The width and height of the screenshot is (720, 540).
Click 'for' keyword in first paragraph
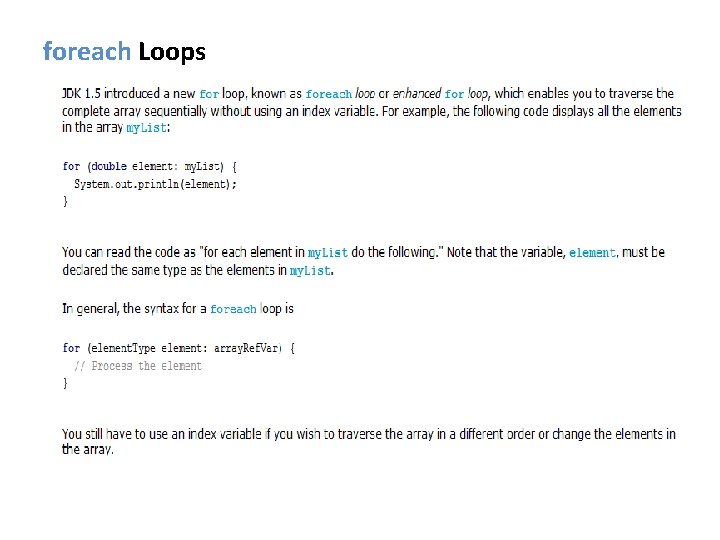pyautogui.click(x=209, y=94)
